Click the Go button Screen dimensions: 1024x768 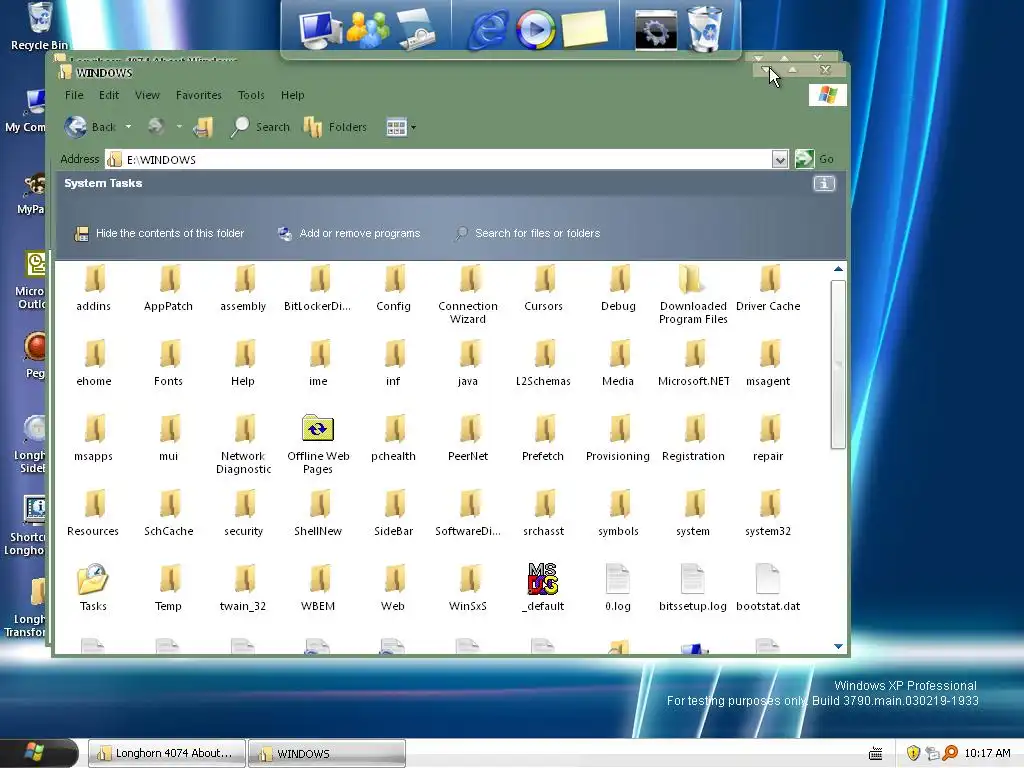click(x=814, y=159)
